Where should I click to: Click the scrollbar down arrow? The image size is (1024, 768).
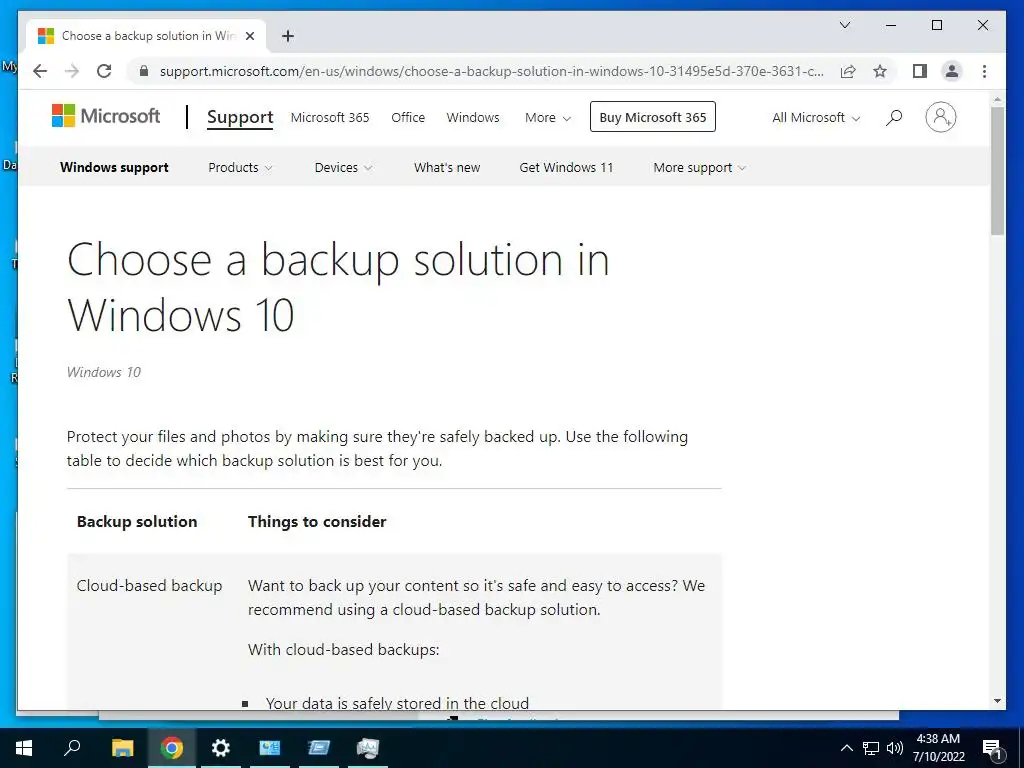997,701
